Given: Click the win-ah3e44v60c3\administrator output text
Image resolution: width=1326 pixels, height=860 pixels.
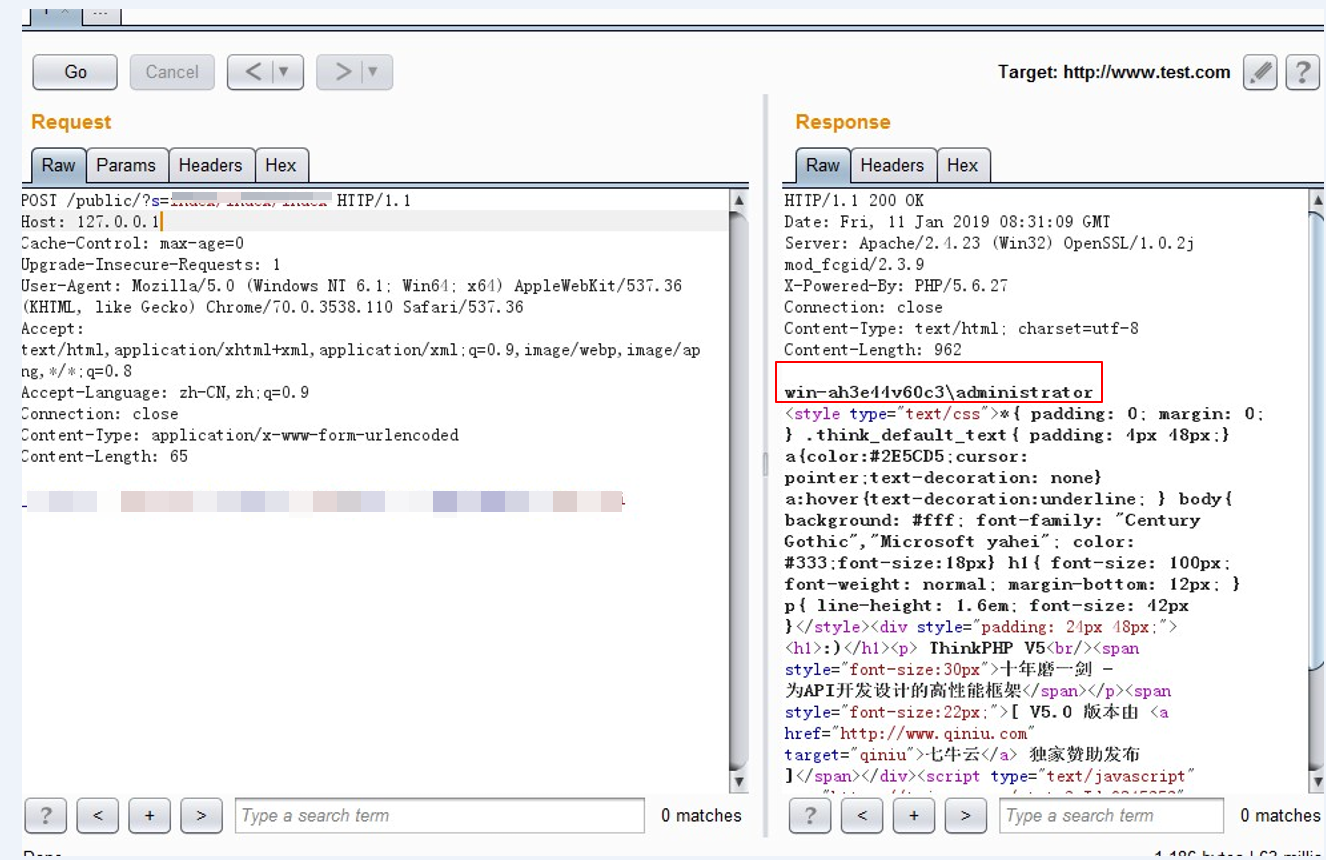Looking at the screenshot, I should [939, 392].
